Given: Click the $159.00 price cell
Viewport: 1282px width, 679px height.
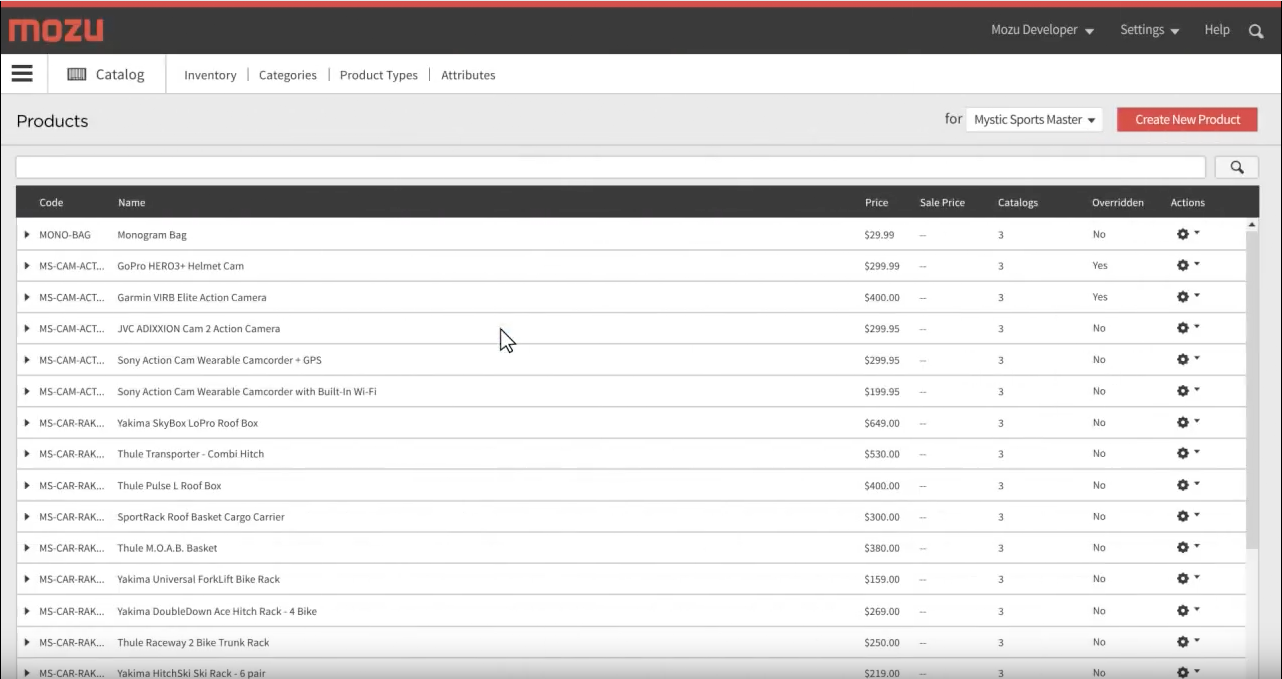Looking at the screenshot, I should click(882, 579).
